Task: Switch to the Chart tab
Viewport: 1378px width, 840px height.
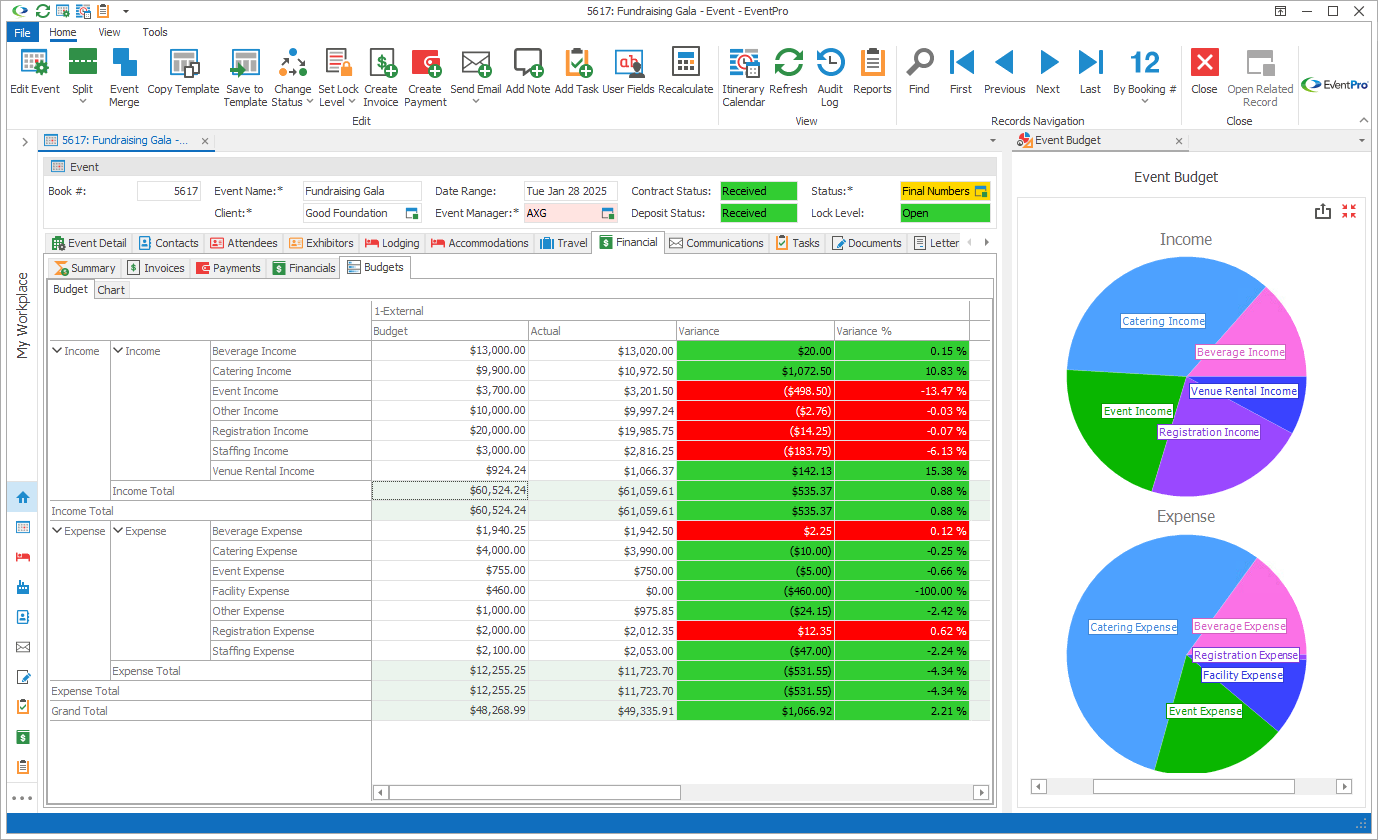Action: (x=112, y=289)
